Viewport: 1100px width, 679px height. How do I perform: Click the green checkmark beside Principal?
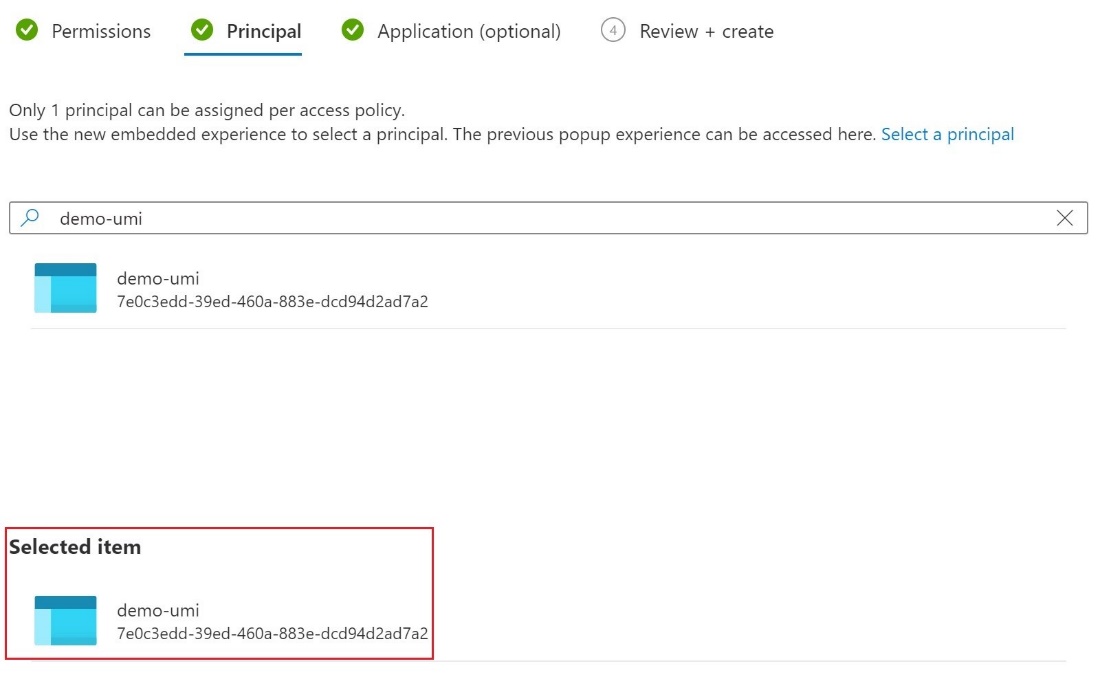click(x=203, y=31)
